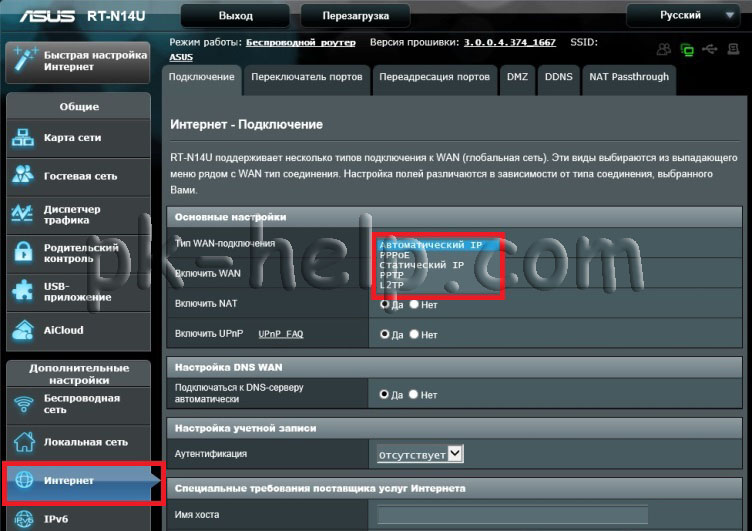This screenshot has height=531, width=752.
Task: Click the ASUS logo
Action: pyautogui.click(x=47, y=16)
